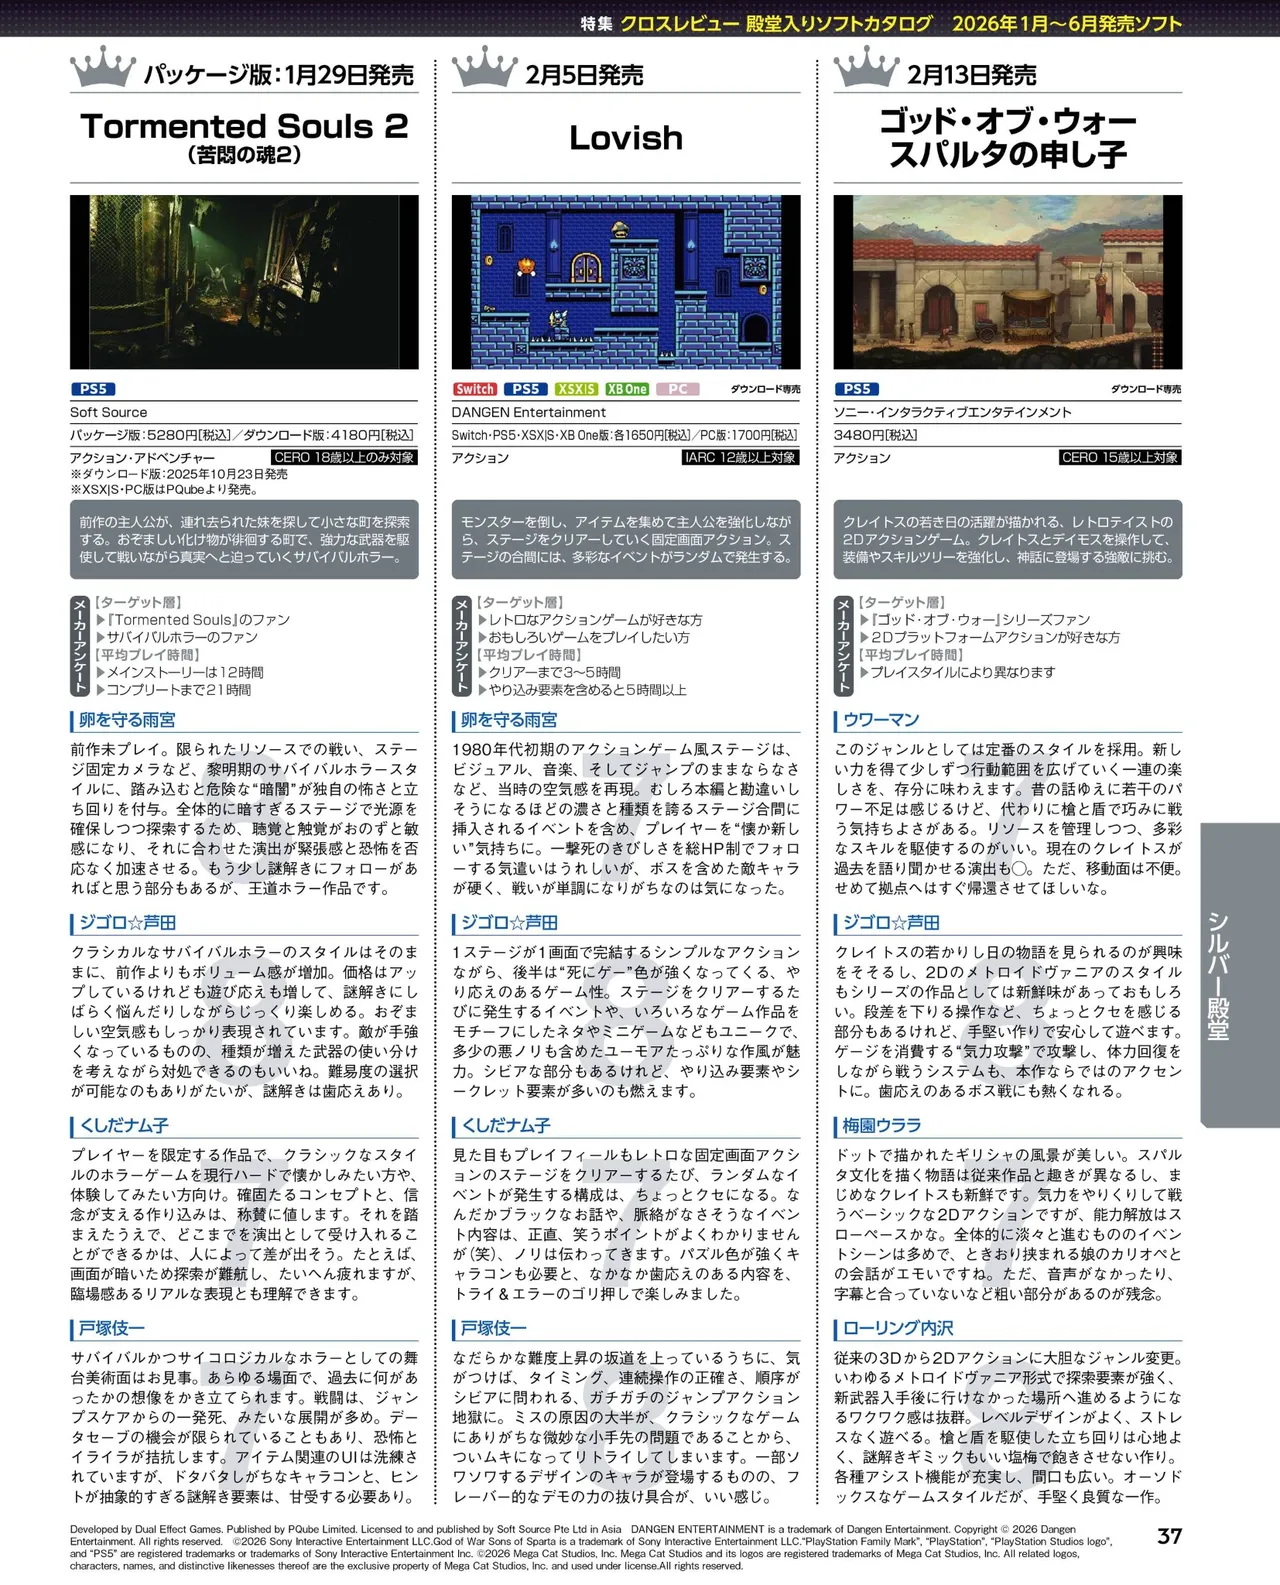Click the publisher name Soft Source
This screenshot has height=1585, width=1280.
pos(108,412)
